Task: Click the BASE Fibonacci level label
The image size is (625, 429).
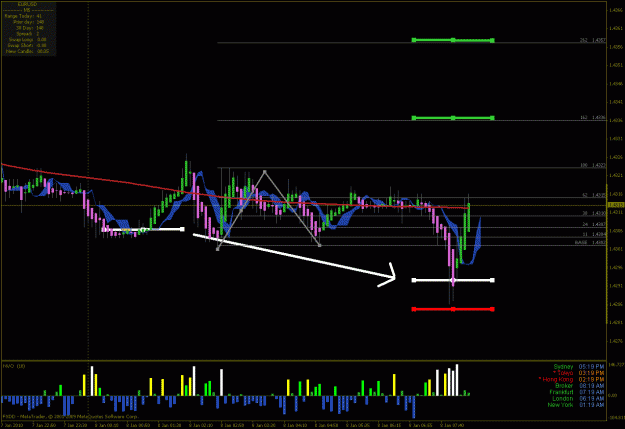Action: (x=590, y=242)
